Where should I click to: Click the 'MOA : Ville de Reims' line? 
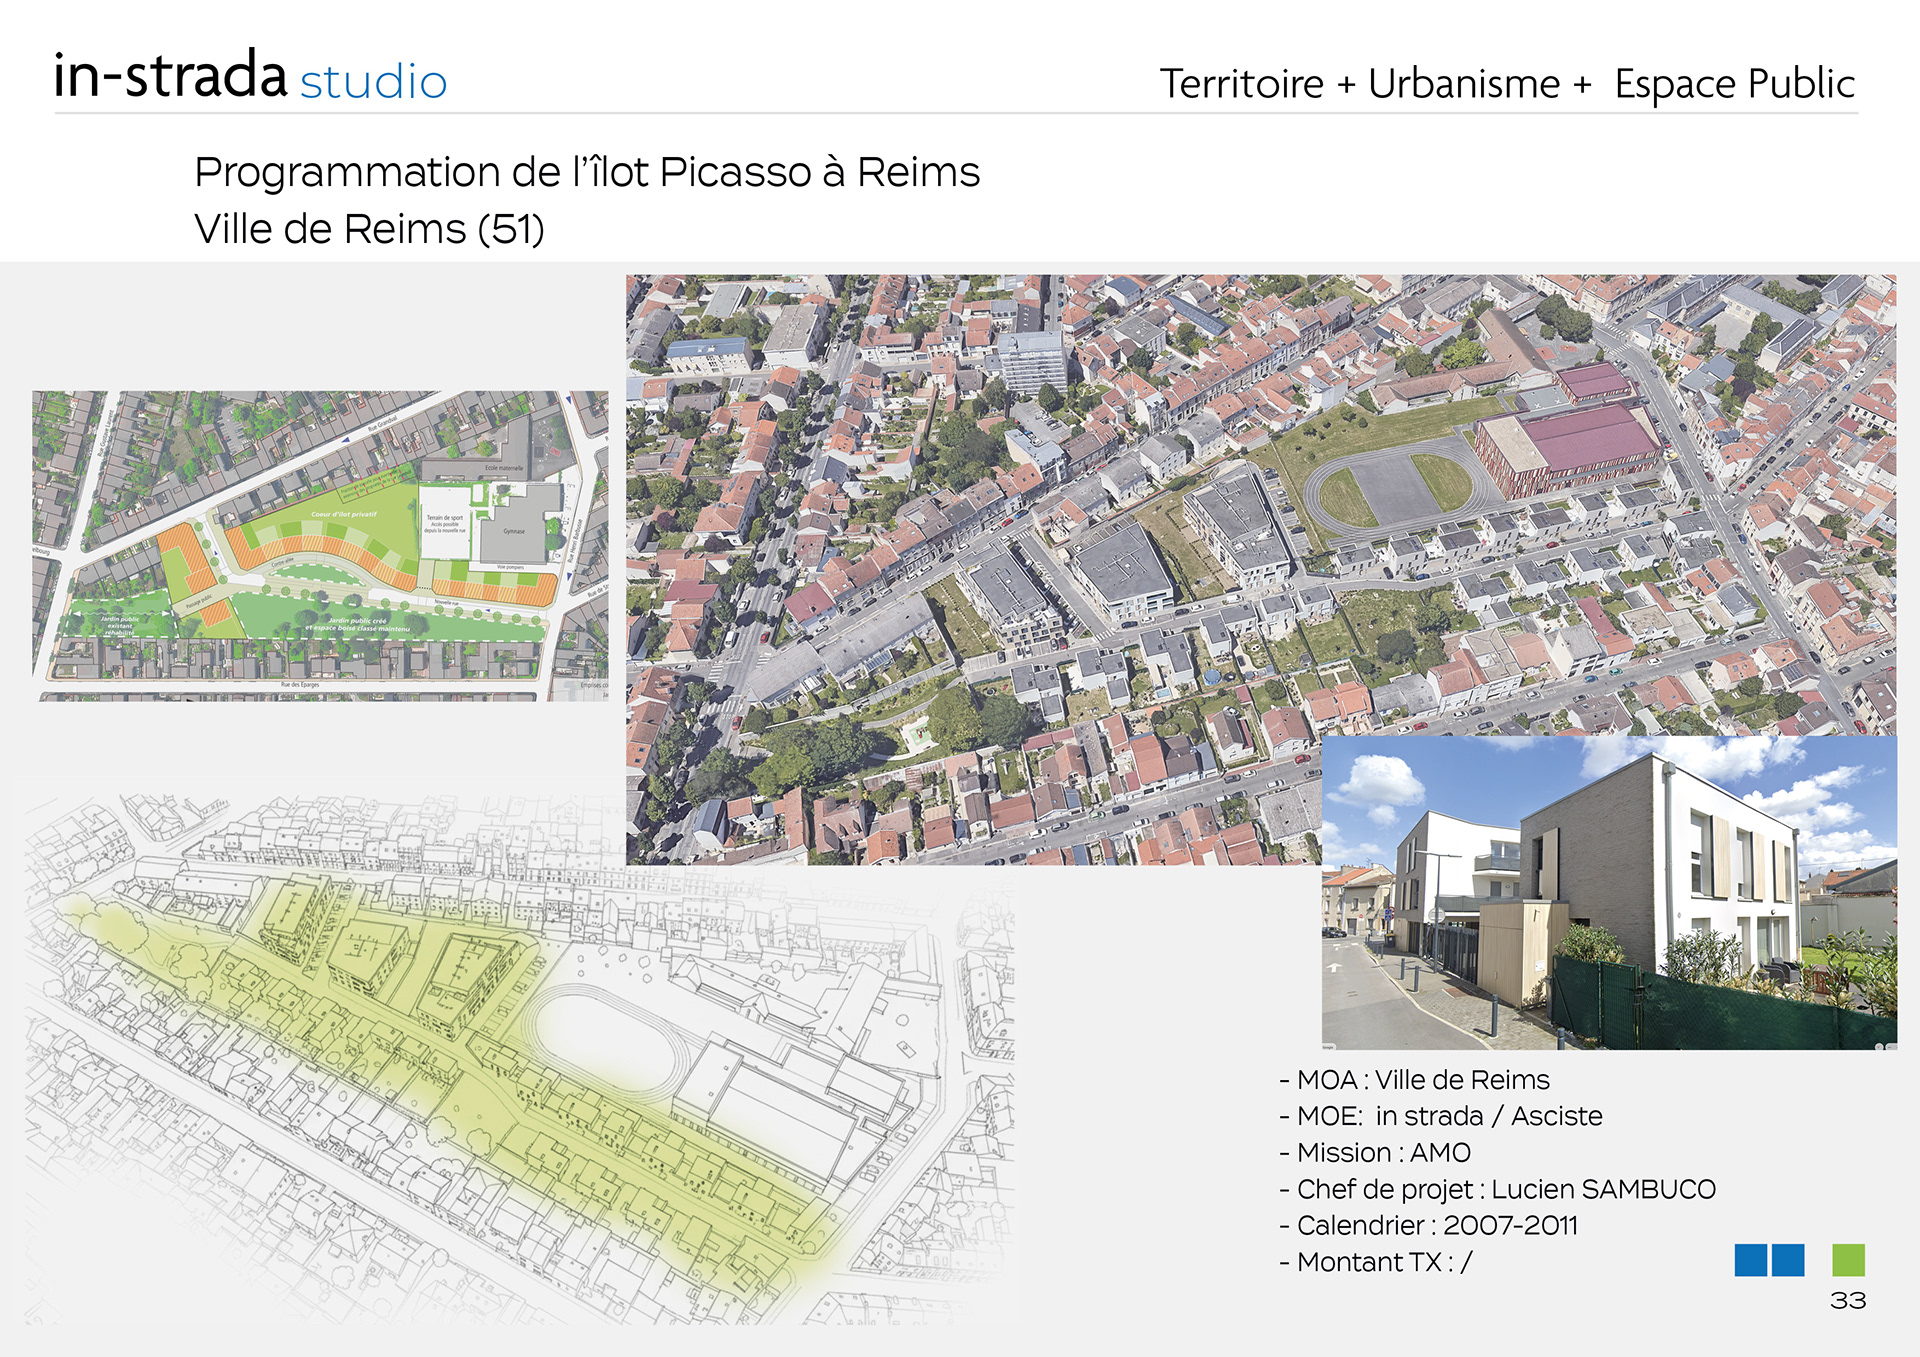click(x=1414, y=1080)
